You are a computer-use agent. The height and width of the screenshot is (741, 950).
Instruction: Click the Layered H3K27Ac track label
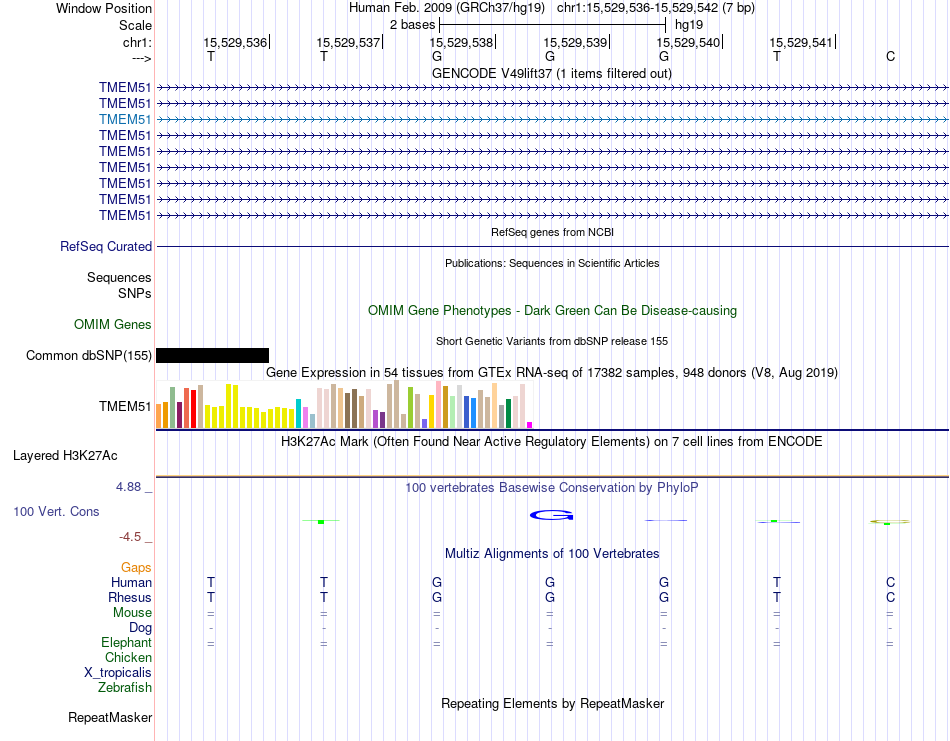click(x=65, y=456)
